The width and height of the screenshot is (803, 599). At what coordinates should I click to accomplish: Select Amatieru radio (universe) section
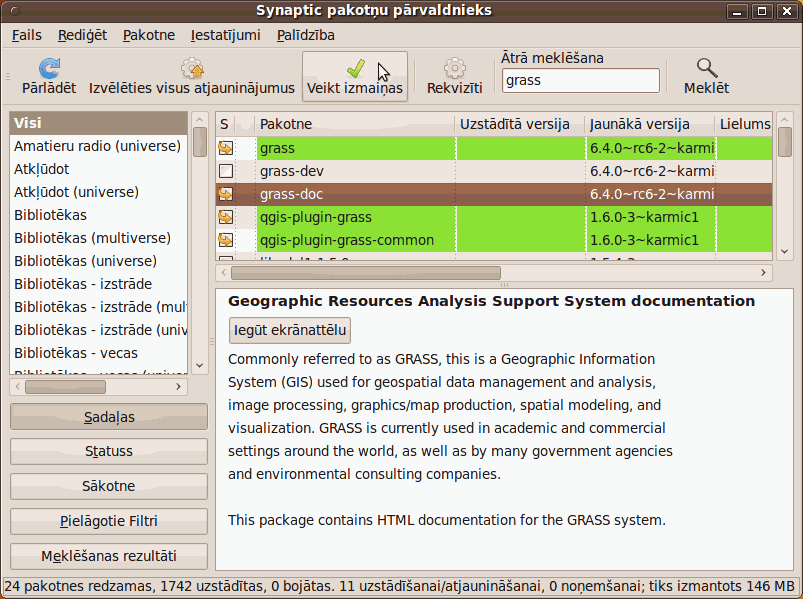tap(98, 146)
